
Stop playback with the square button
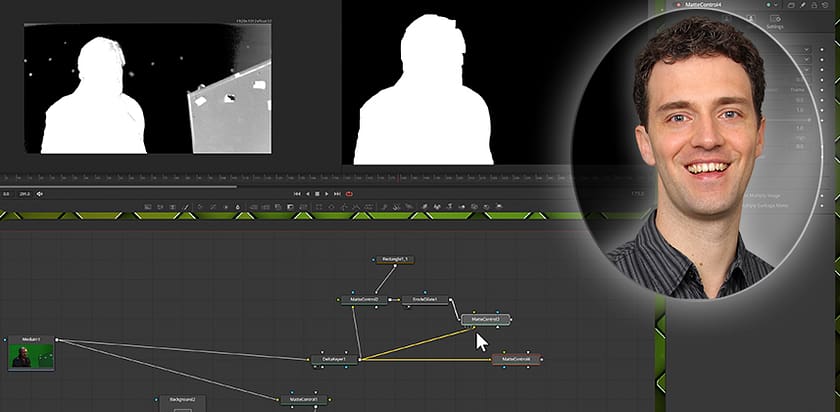click(317, 194)
